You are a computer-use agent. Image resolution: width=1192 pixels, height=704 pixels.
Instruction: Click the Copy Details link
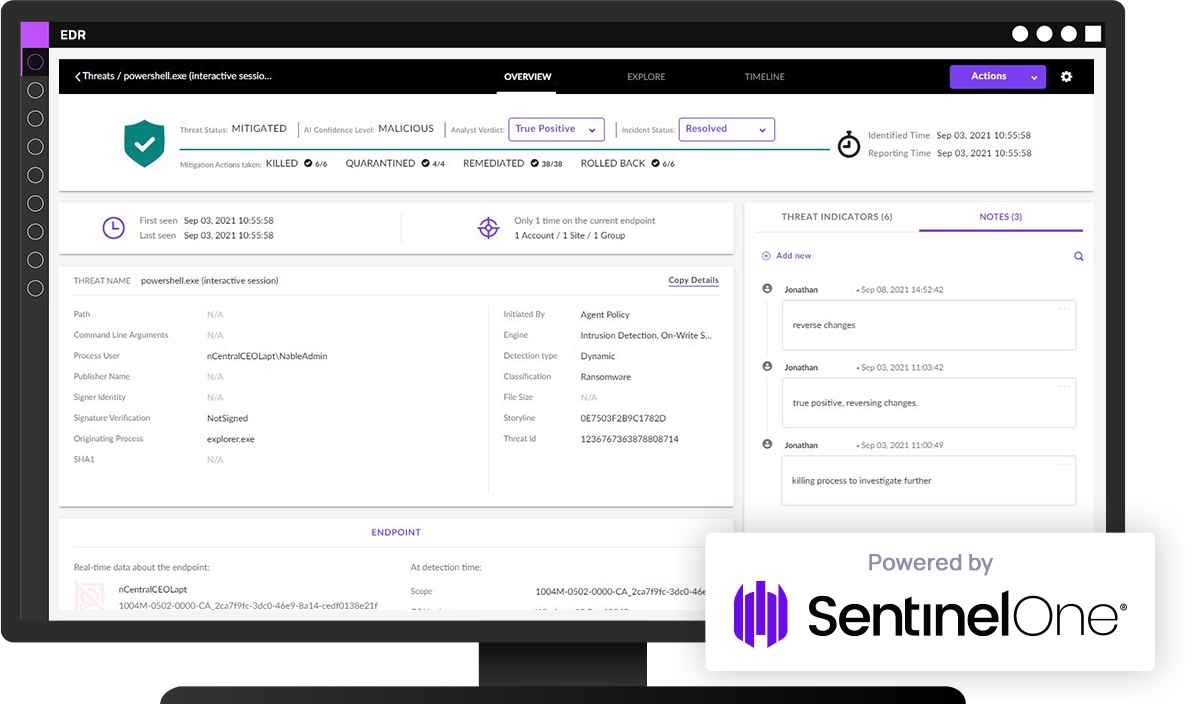click(x=693, y=280)
